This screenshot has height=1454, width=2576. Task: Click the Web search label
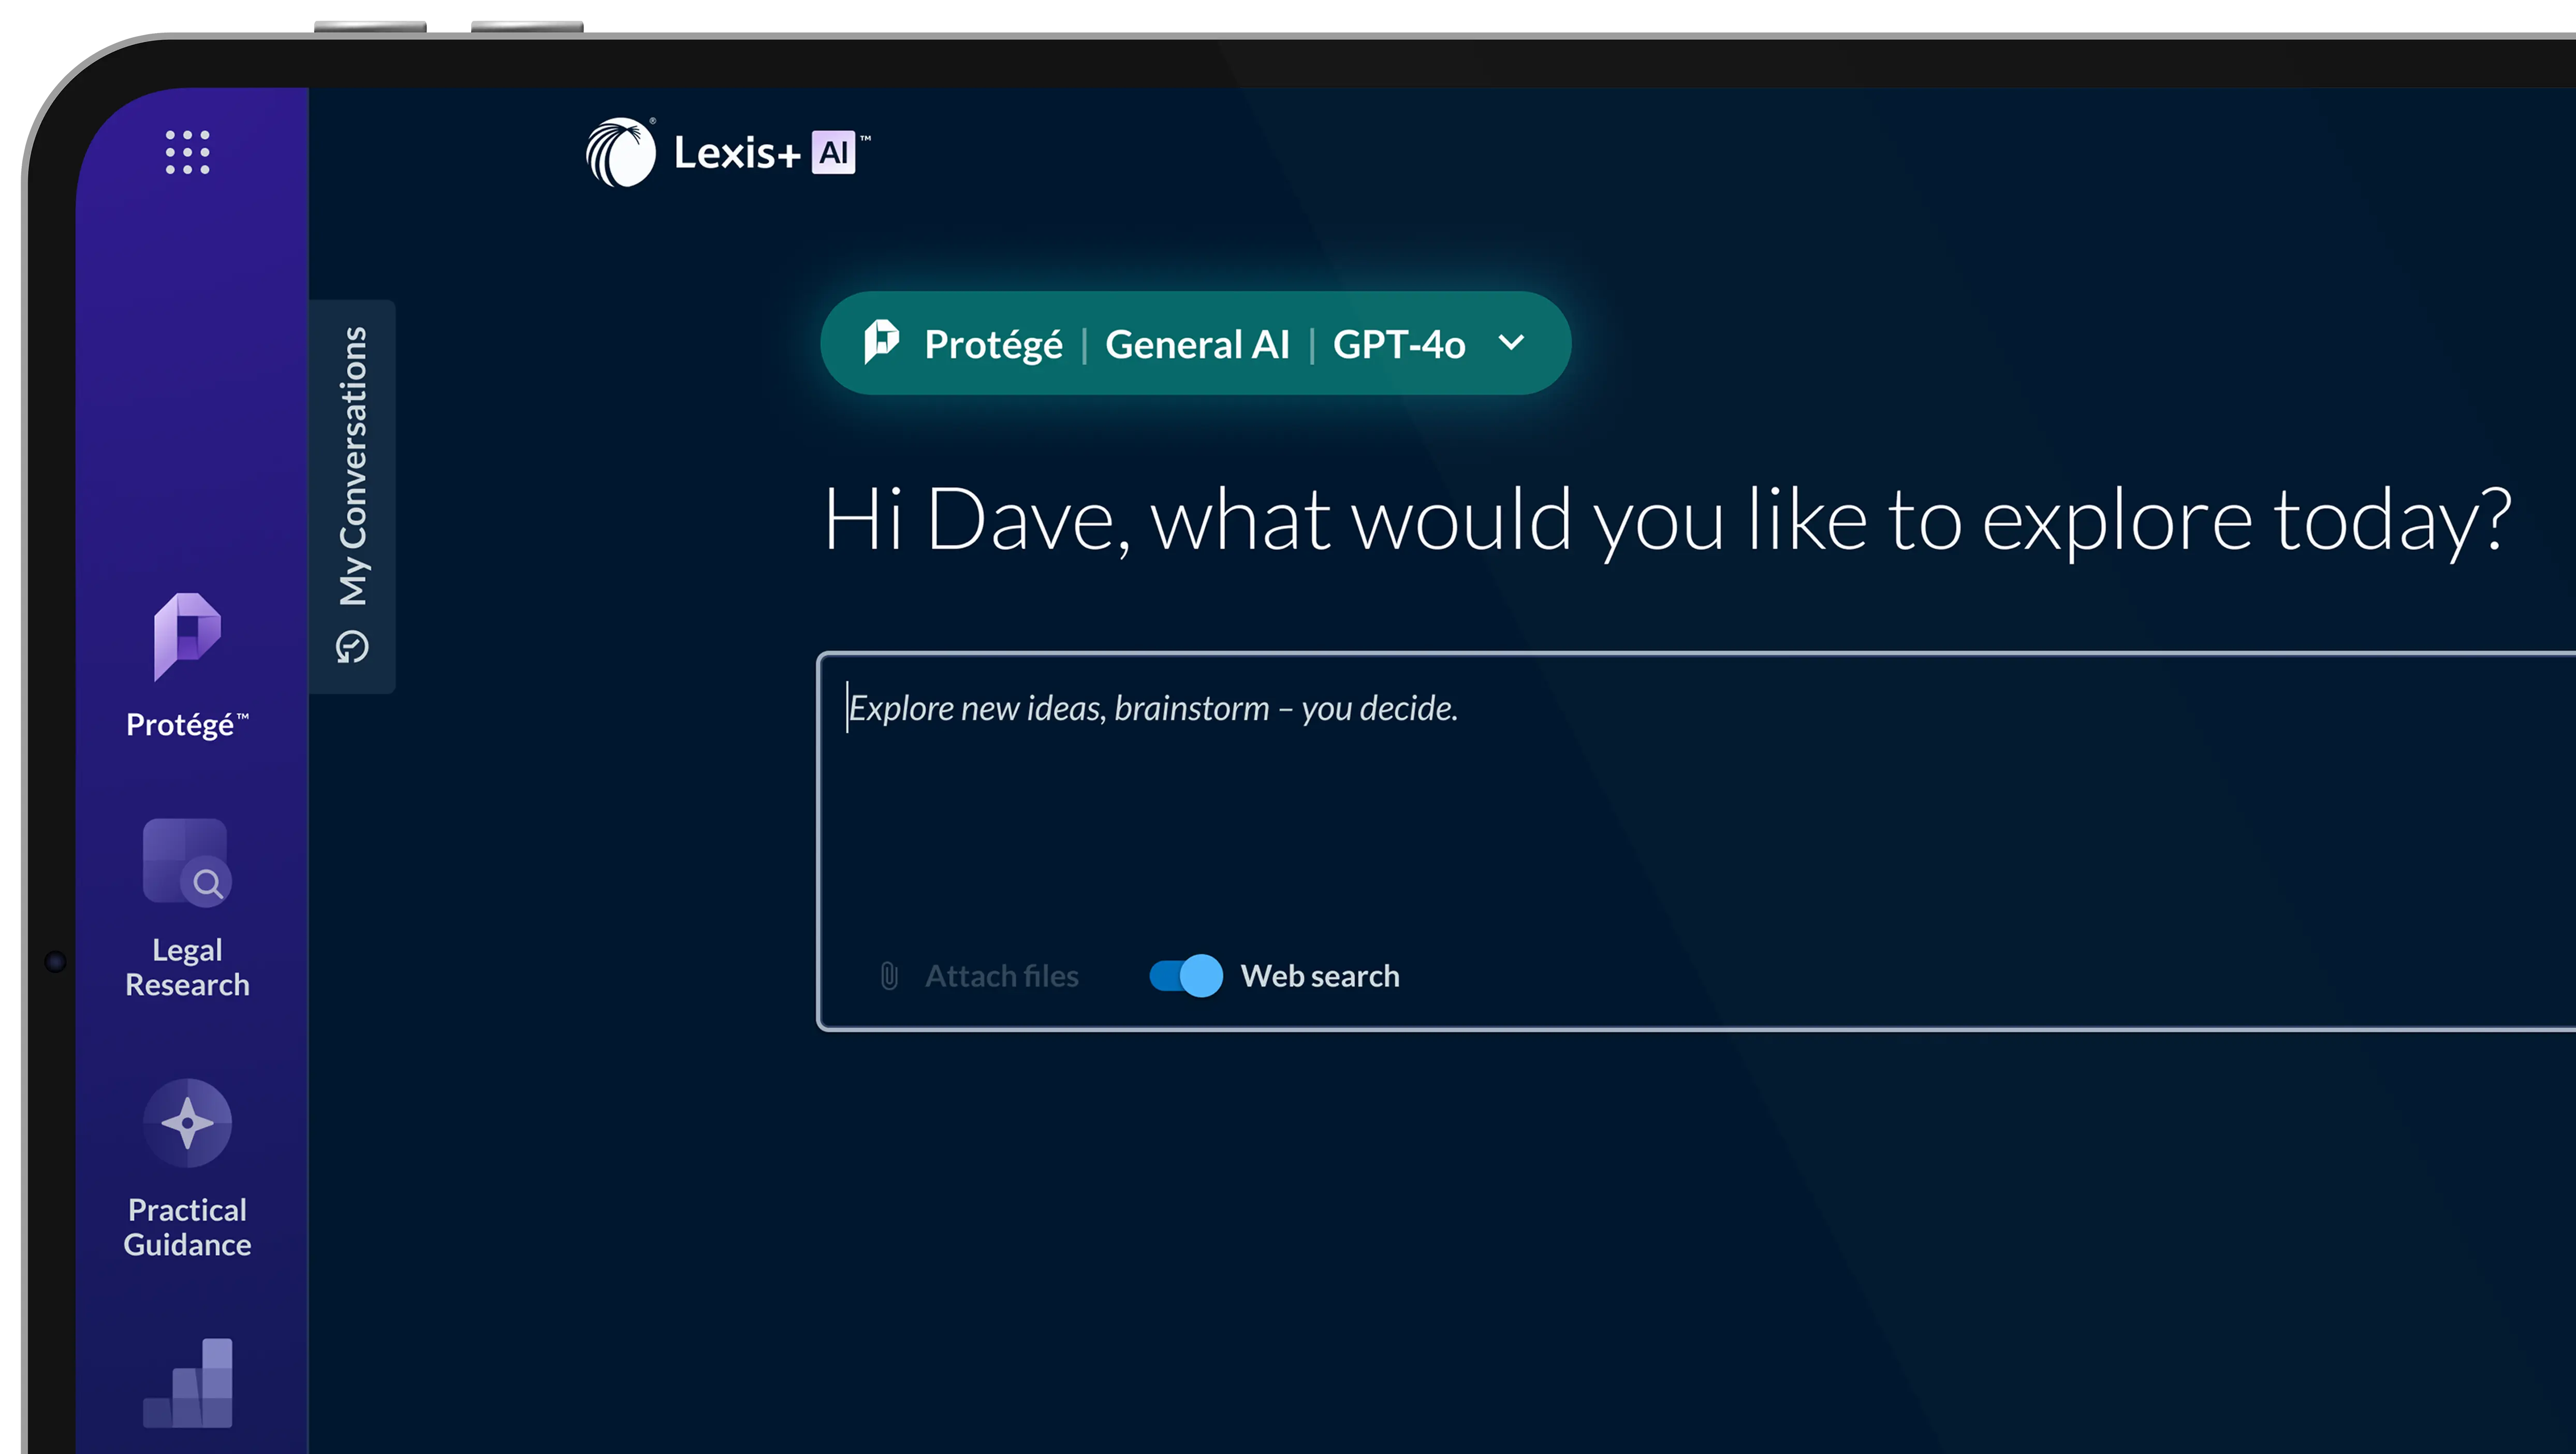(x=1319, y=976)
